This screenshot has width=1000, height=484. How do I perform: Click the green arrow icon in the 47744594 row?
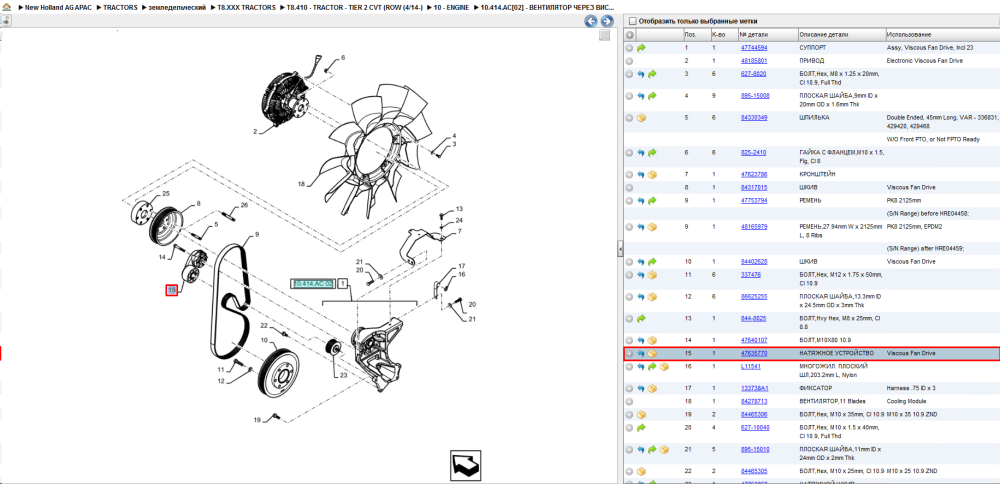[x=642, y=48]
